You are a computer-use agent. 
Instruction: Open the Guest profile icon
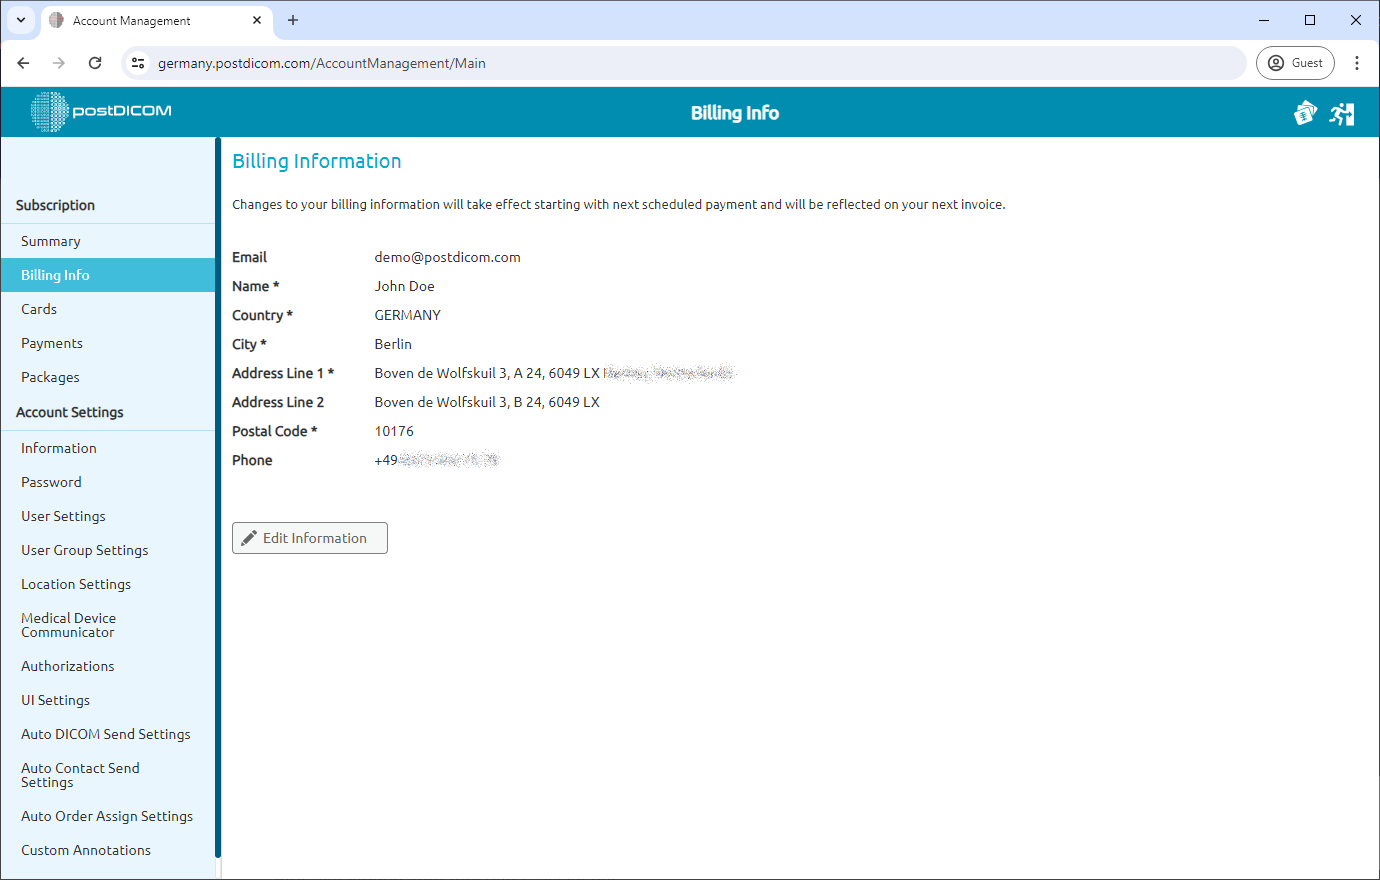(x=1295, y=62)
